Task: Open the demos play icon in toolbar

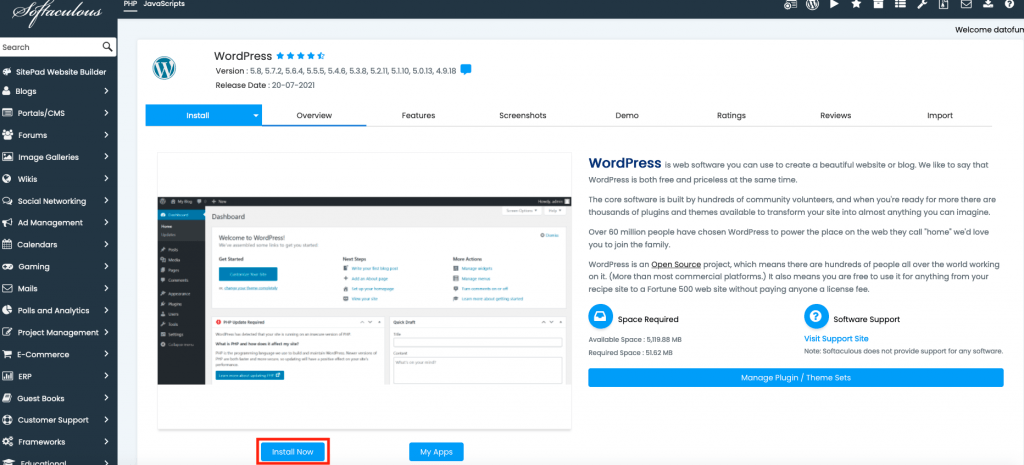Action: [834, 4]
